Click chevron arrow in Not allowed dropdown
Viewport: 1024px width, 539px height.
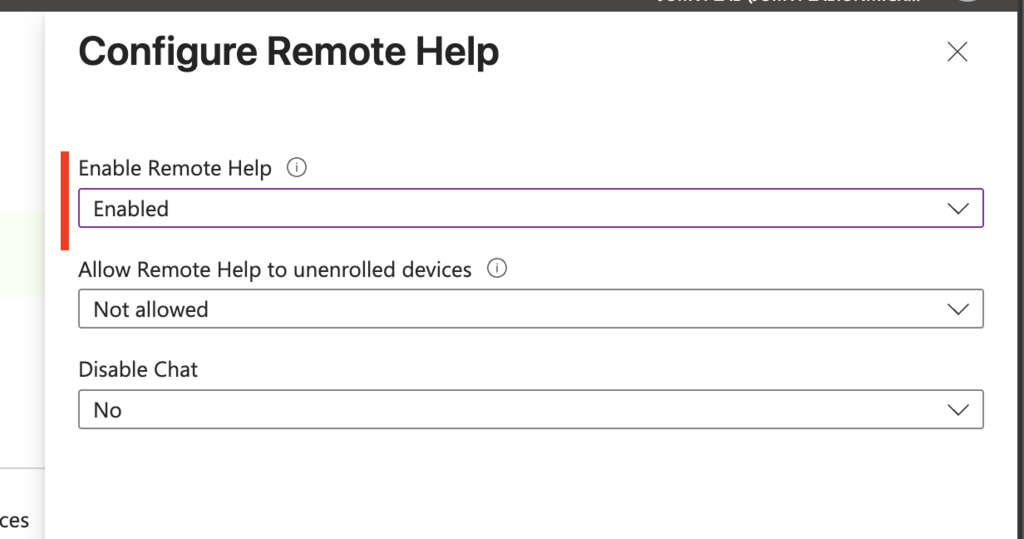pyautogui.click(x=957, y=309)
